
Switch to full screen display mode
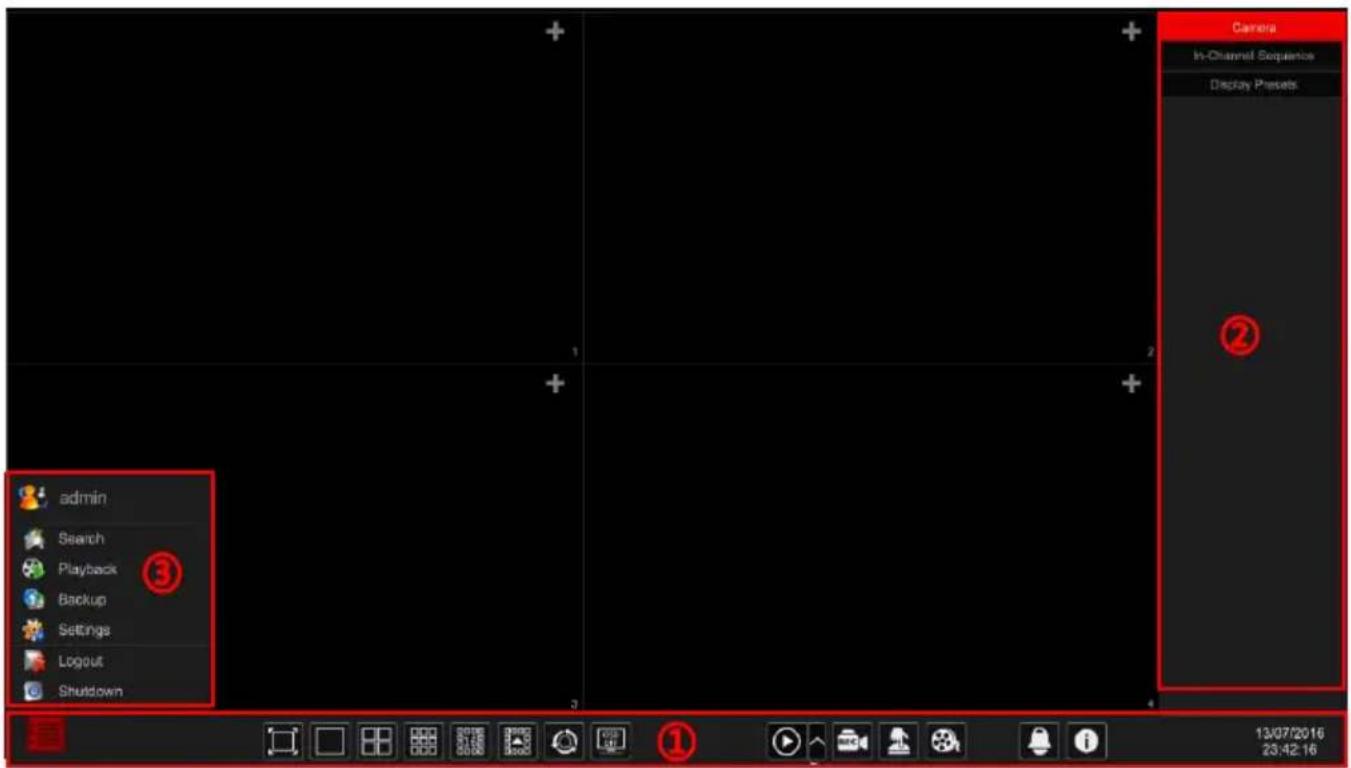click(283, 741)
